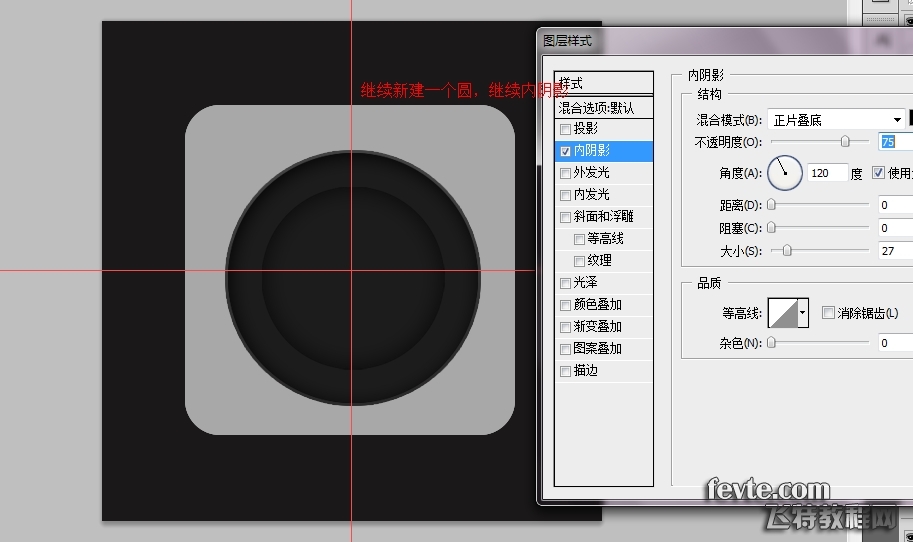Select 混合选项:默认 in the styles list
913x542 pixels.
[603, 107]
